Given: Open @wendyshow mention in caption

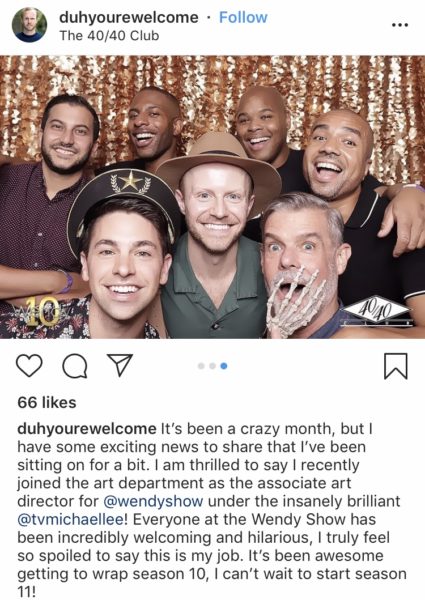Looking at the screenshot, I should coord(153,501).
